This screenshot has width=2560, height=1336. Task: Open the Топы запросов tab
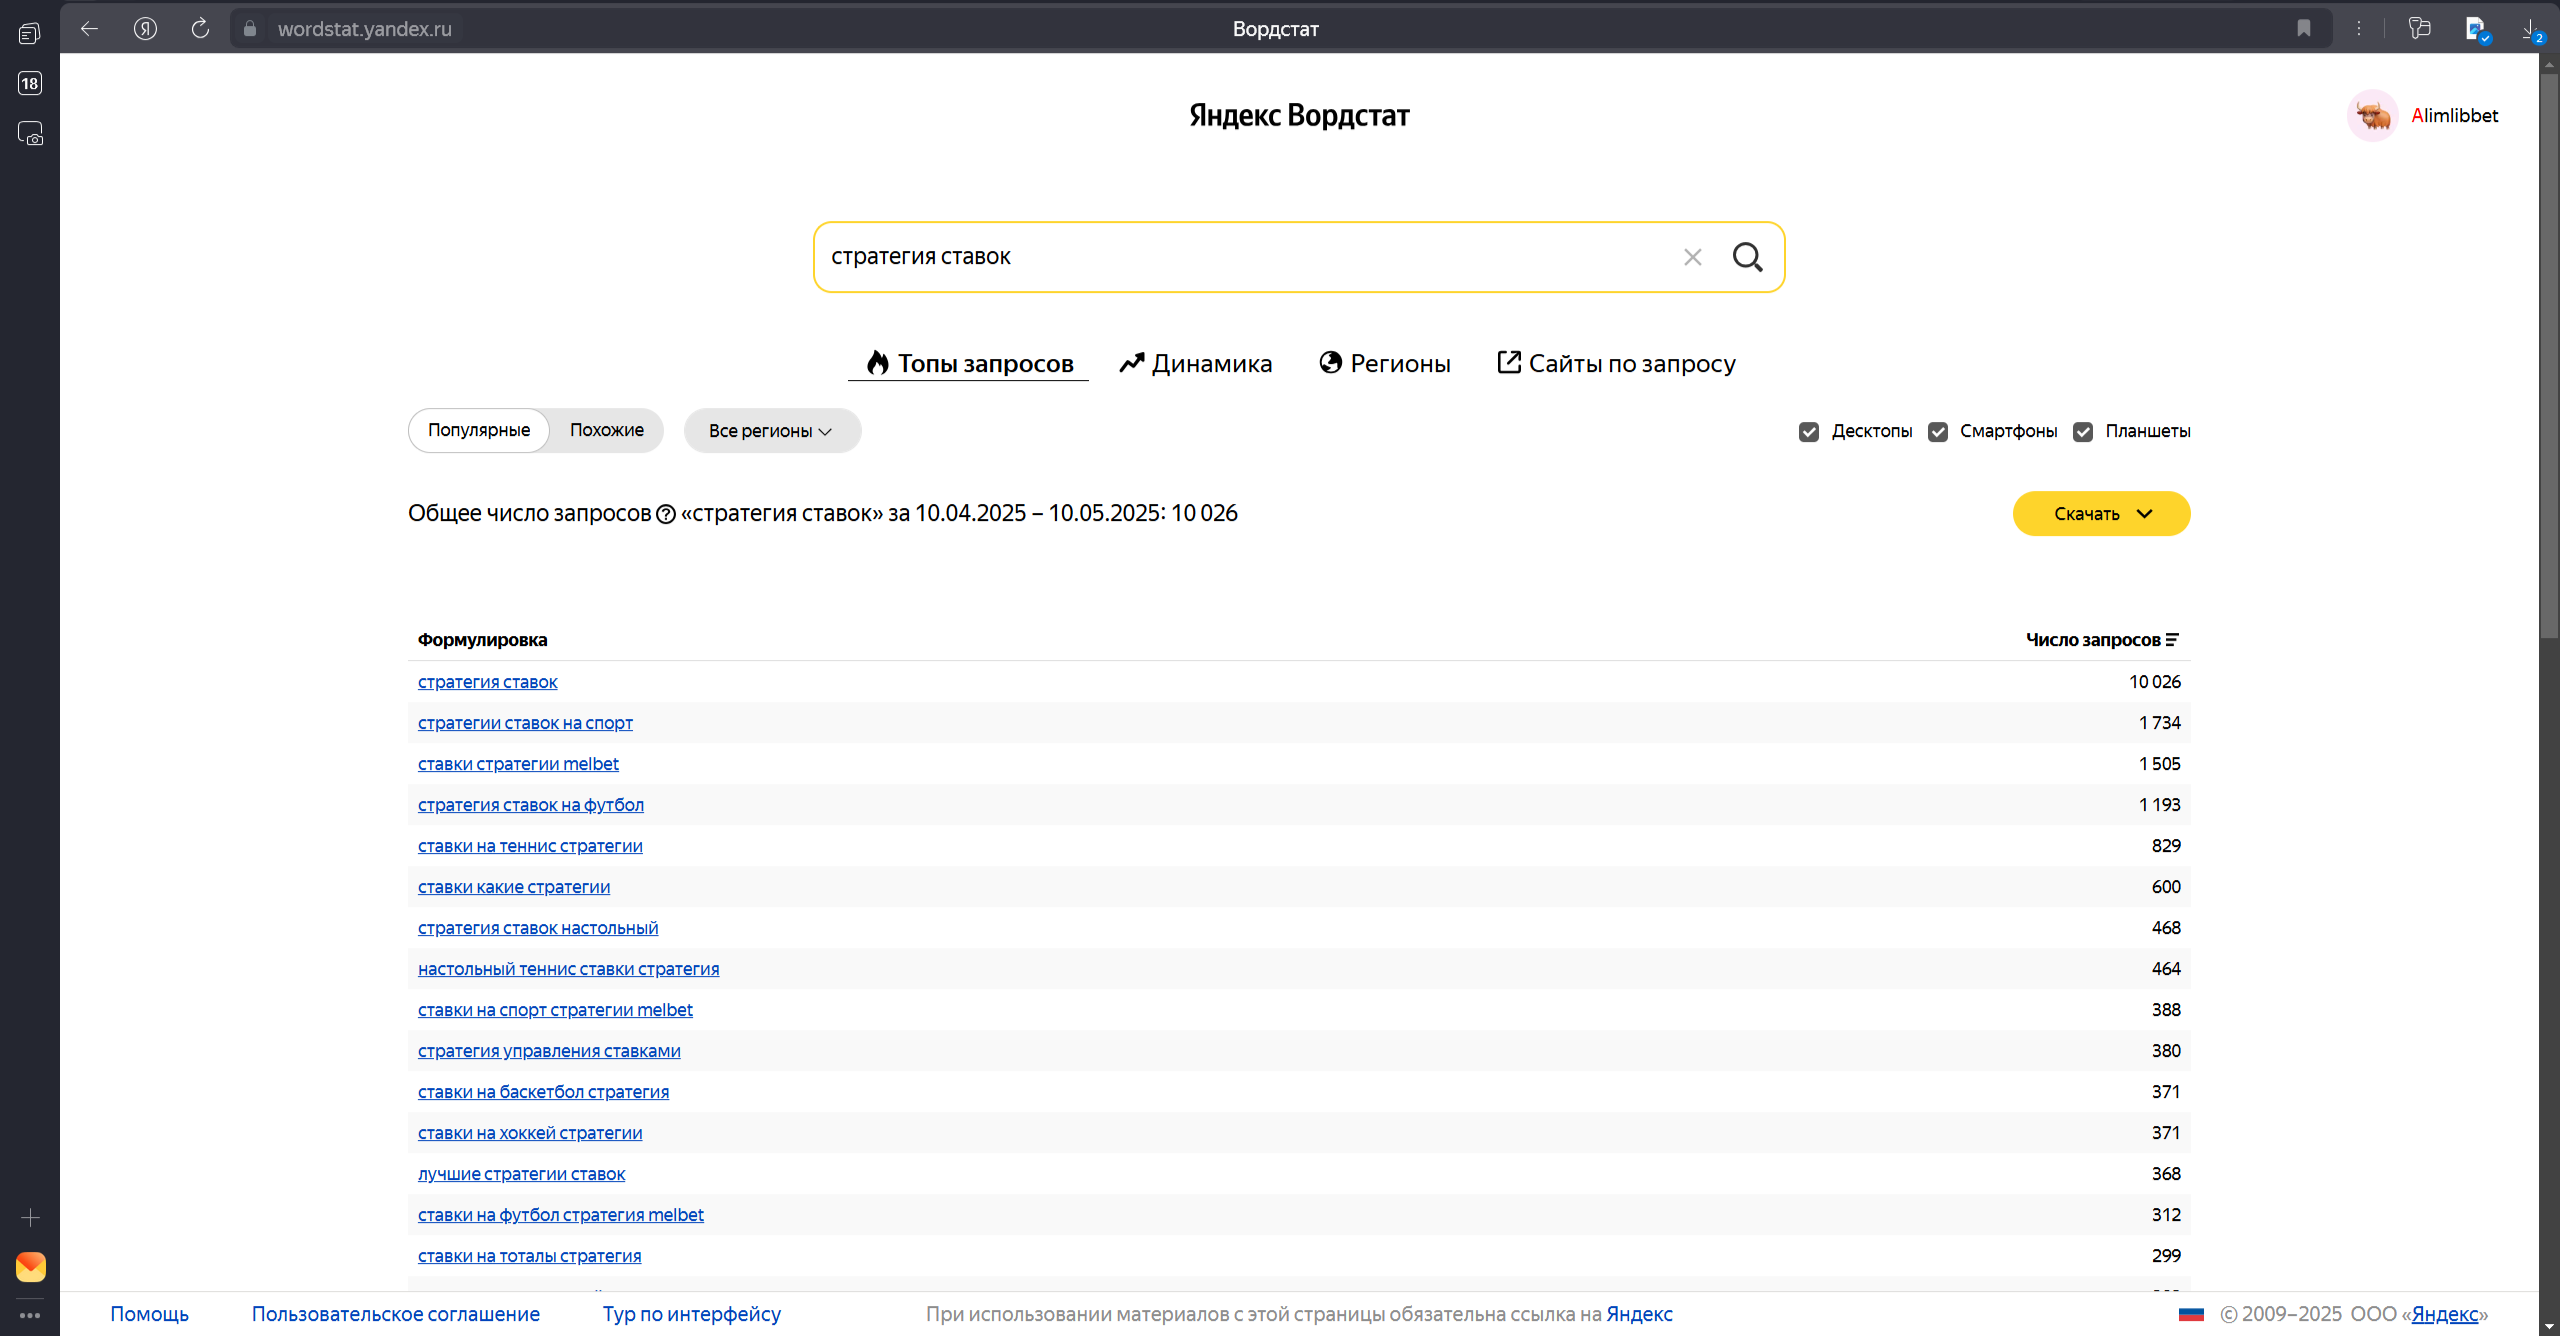[x=968, y=363]
